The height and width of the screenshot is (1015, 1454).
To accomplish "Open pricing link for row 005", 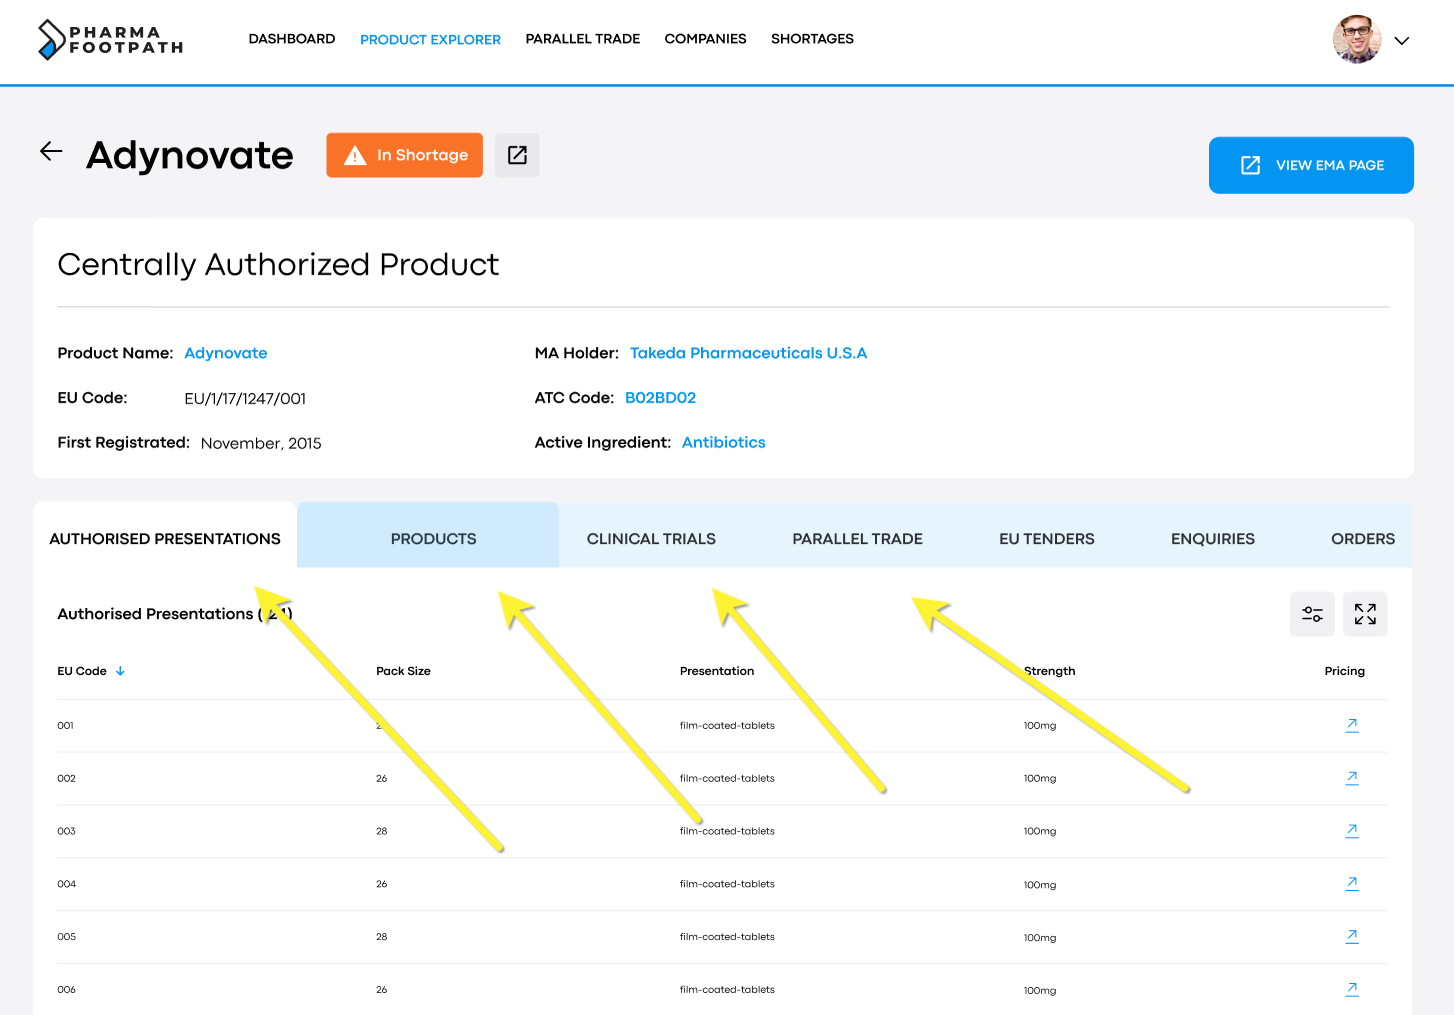I will point(1352,937).
